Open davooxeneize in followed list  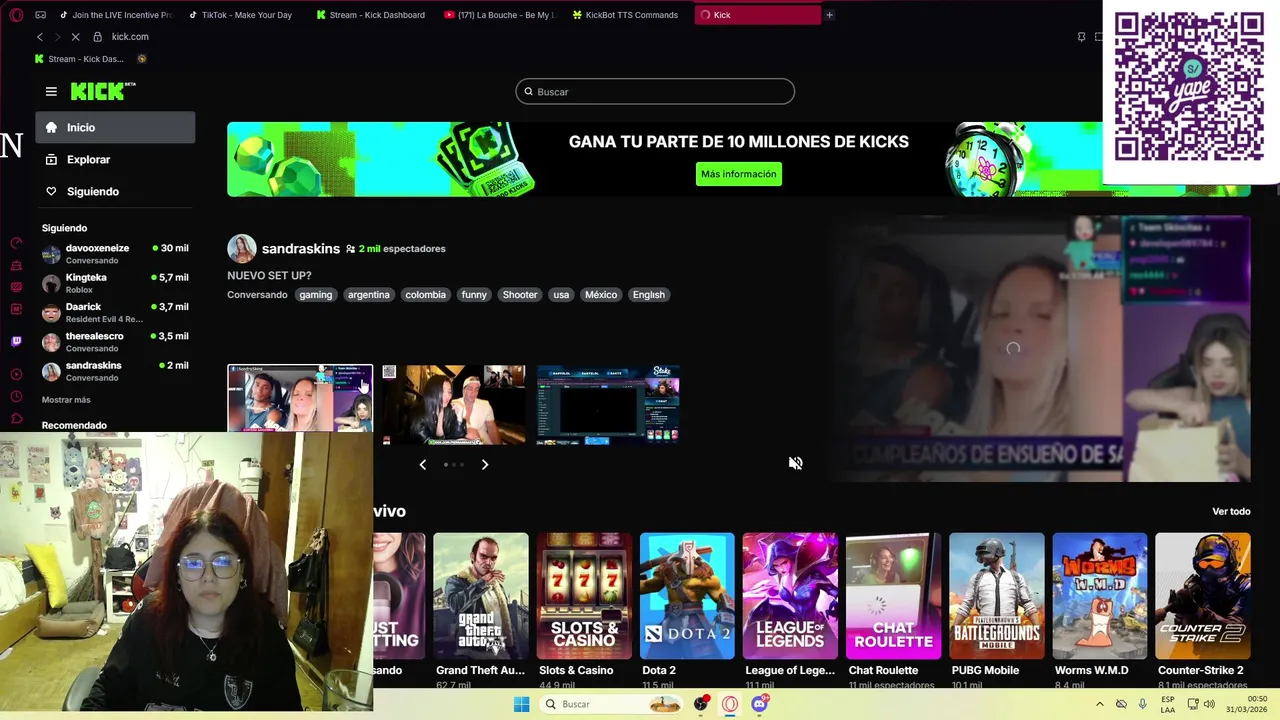[x=115, y=254]
